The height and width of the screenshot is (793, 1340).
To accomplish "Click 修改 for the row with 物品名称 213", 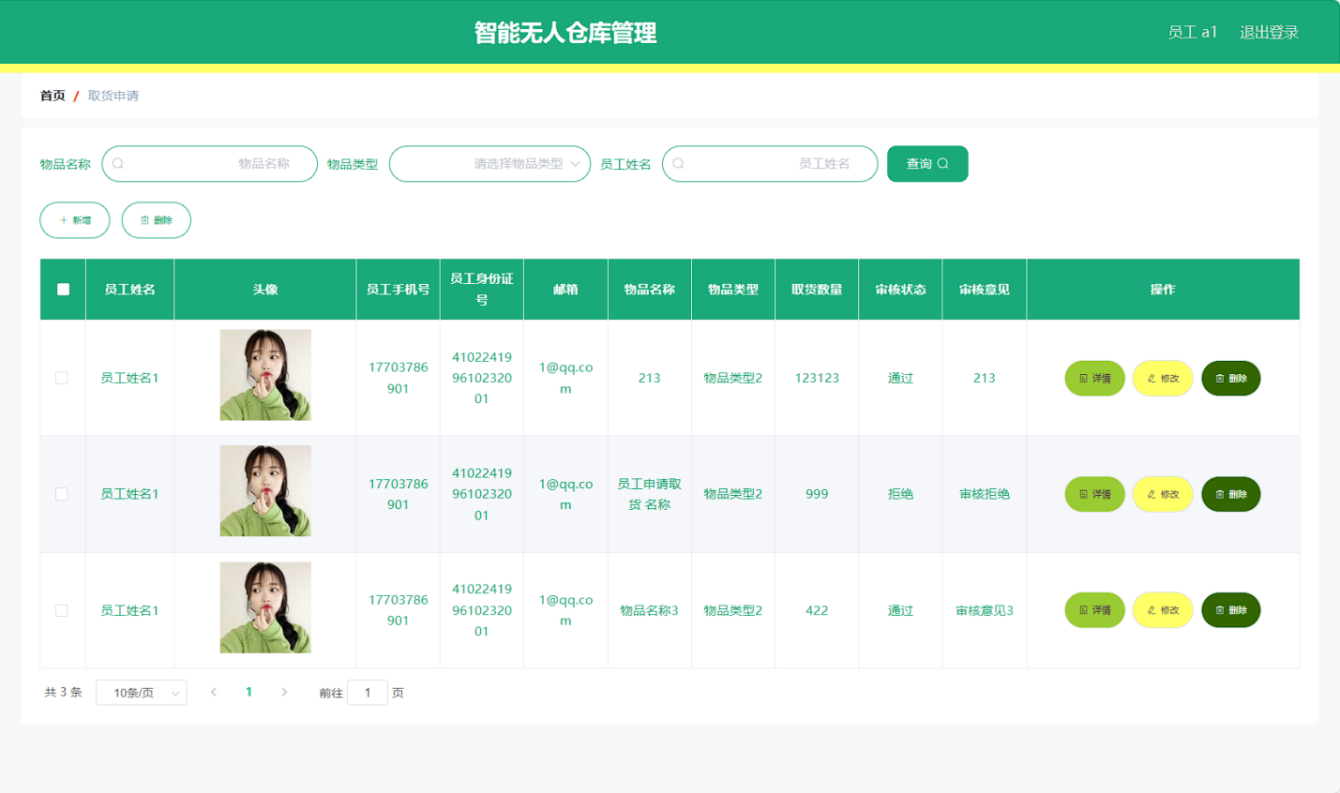I will 1163,378.
